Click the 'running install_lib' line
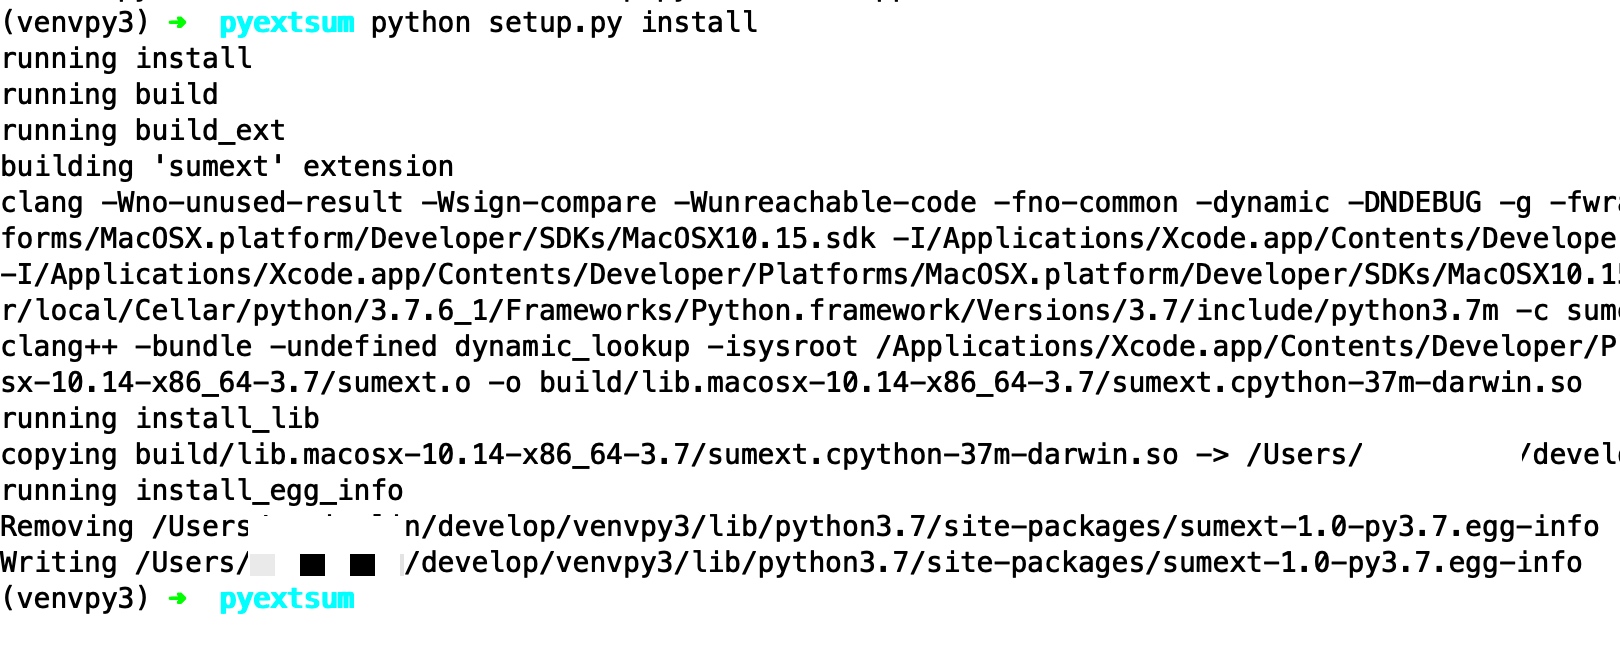This screenshot has width=1620, height=654. click(x=160, y=419)
